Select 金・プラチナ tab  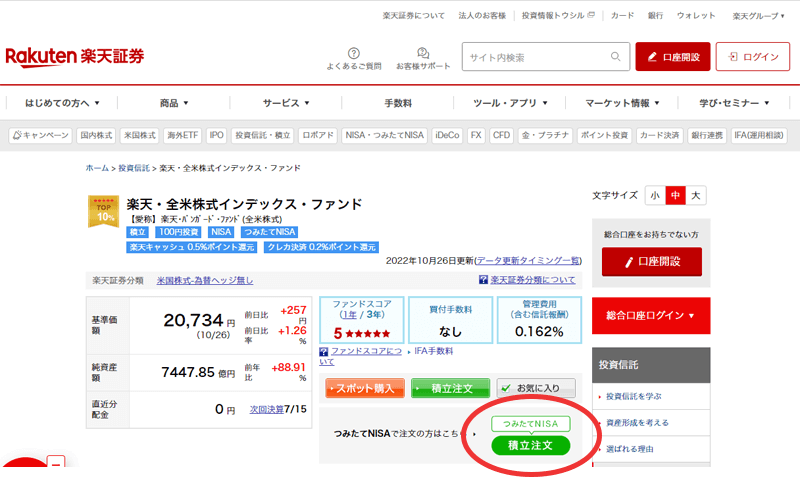[x=545, y=135]
